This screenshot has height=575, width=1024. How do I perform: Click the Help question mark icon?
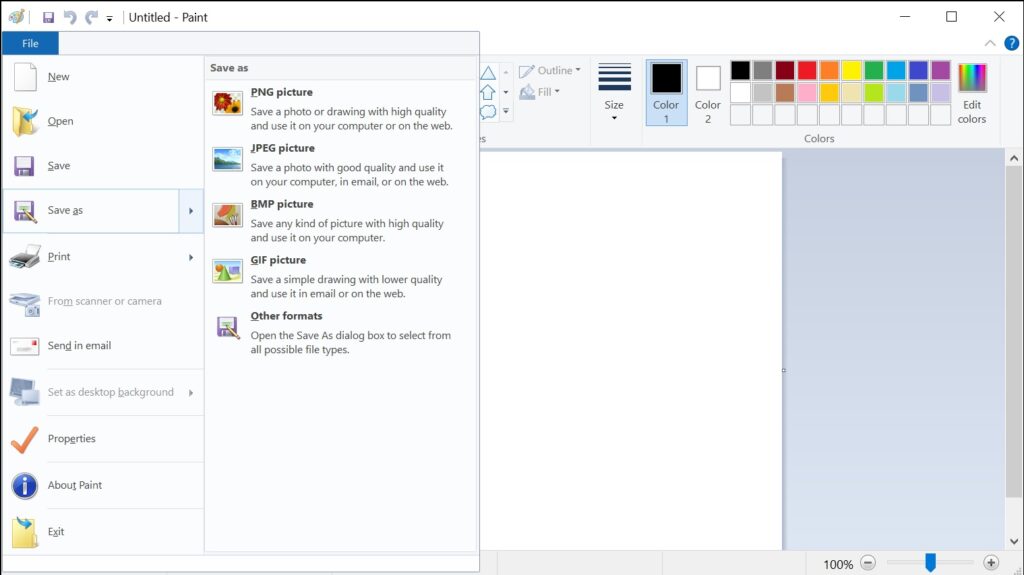[1011, 43]
